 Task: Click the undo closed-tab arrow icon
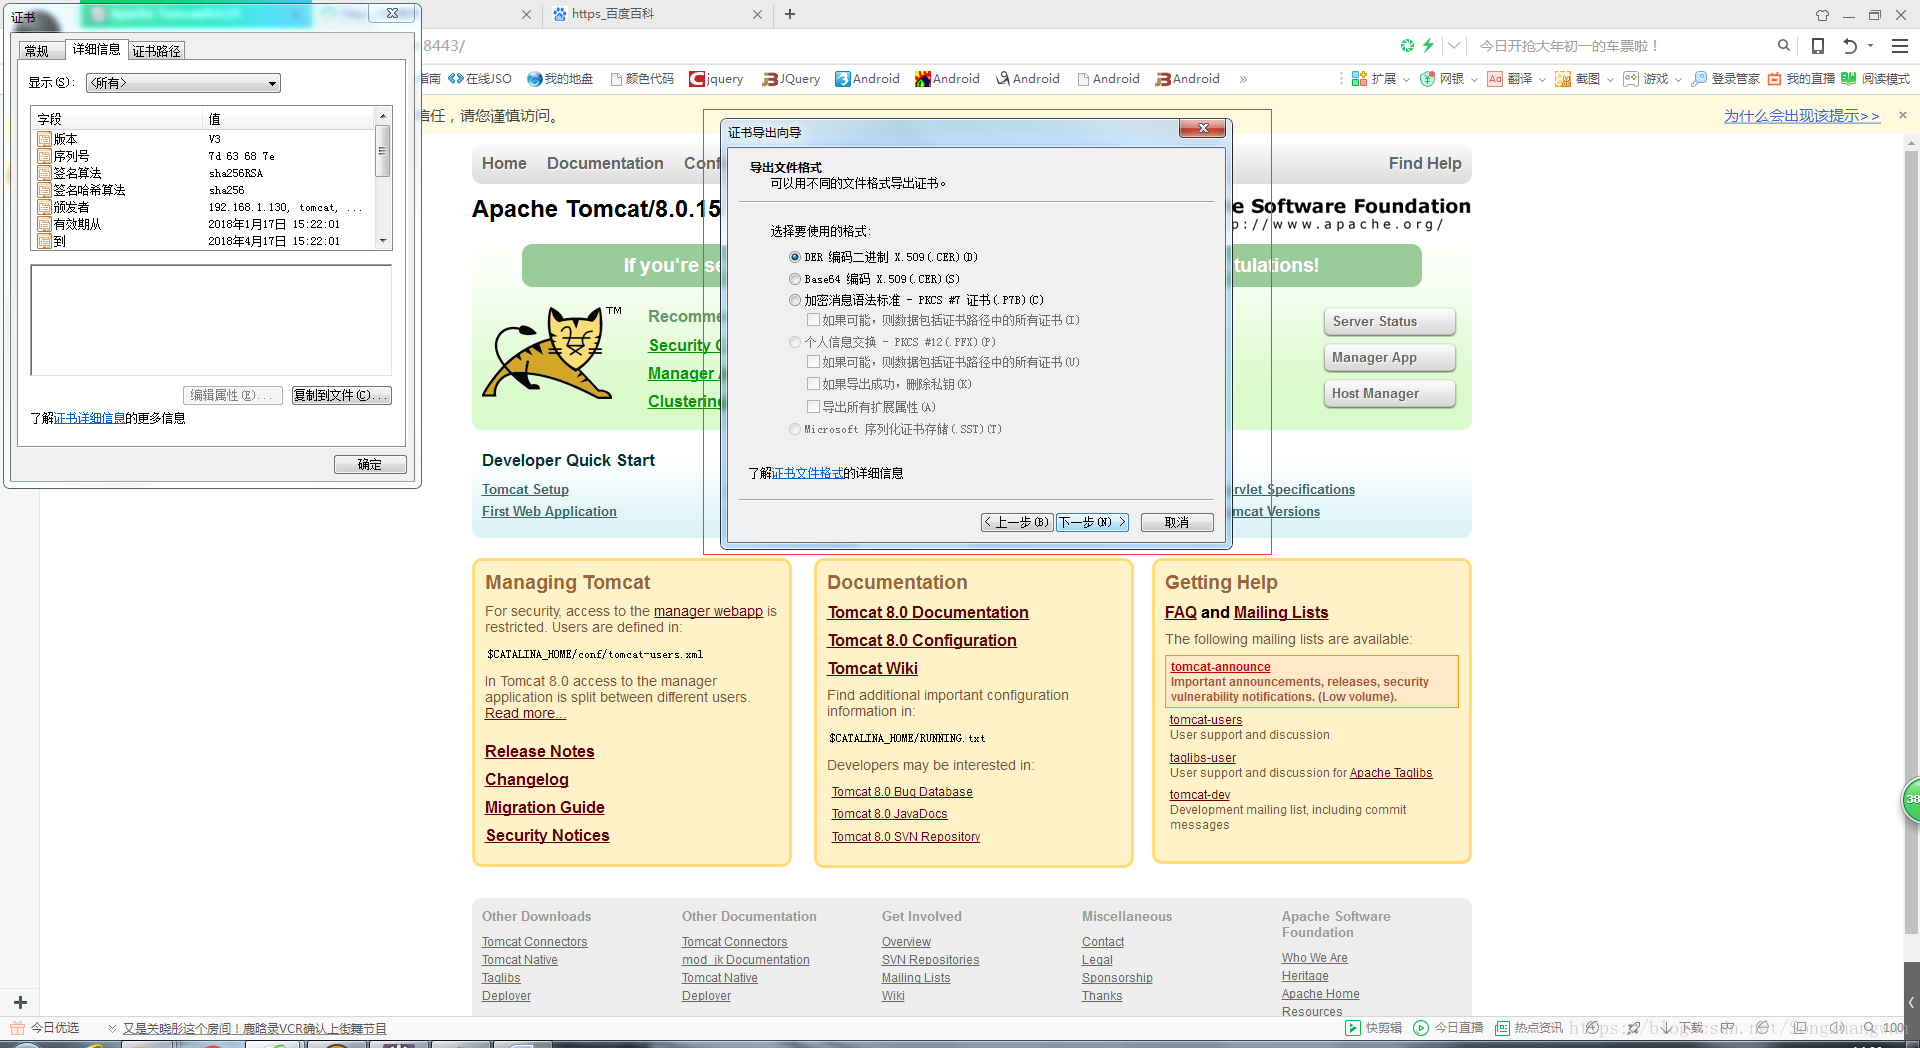click(1849, 46)
